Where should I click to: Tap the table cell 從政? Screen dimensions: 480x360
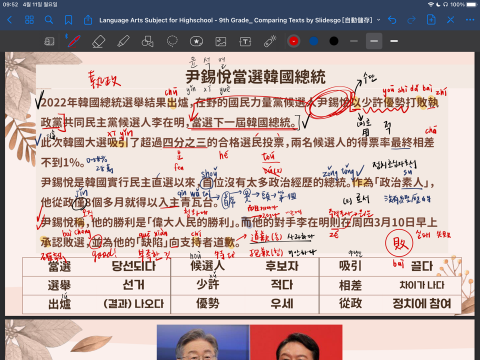350,303
